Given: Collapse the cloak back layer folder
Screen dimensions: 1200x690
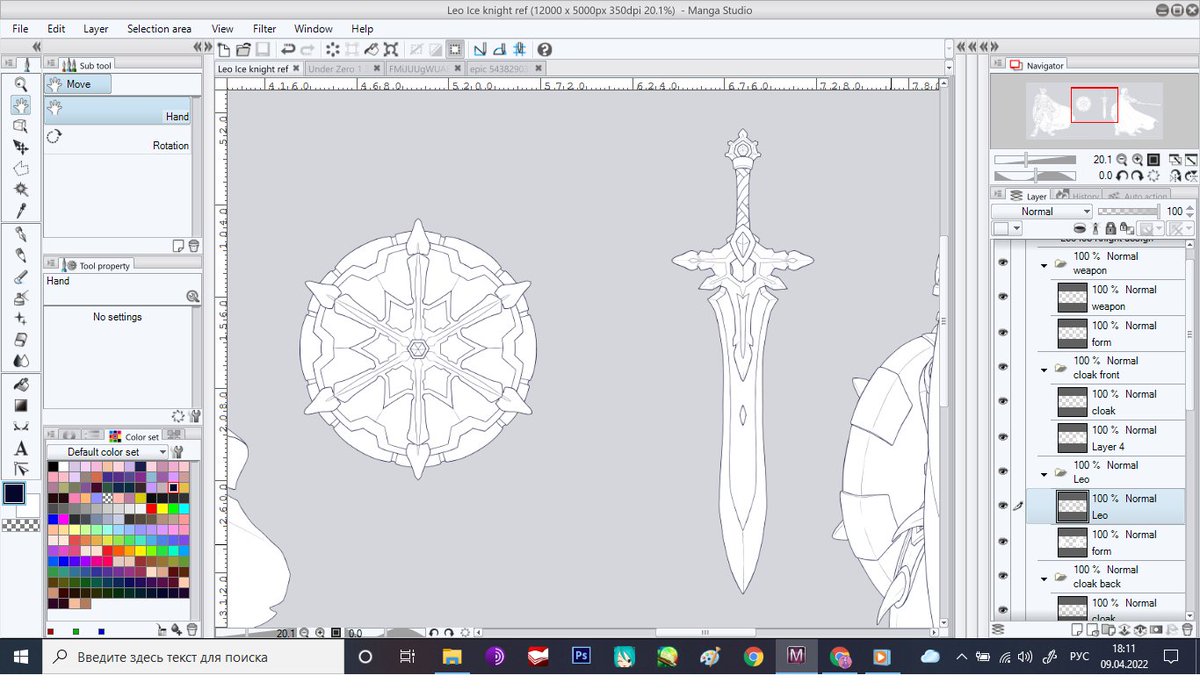Looking at the screenshot, I should [1044, 578].
